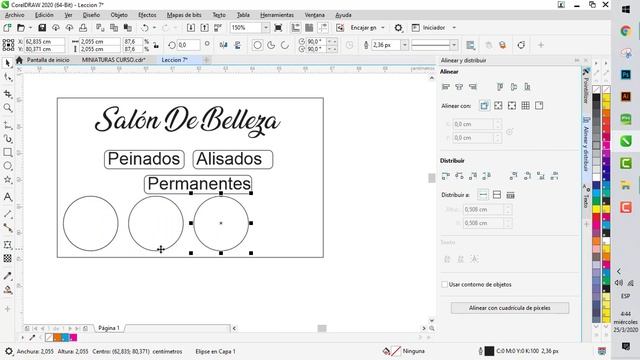The image size is (640, 360).
Task: Switch to MINIATURAS CURSO.cdr tab
Action: (x=113, y=60)
